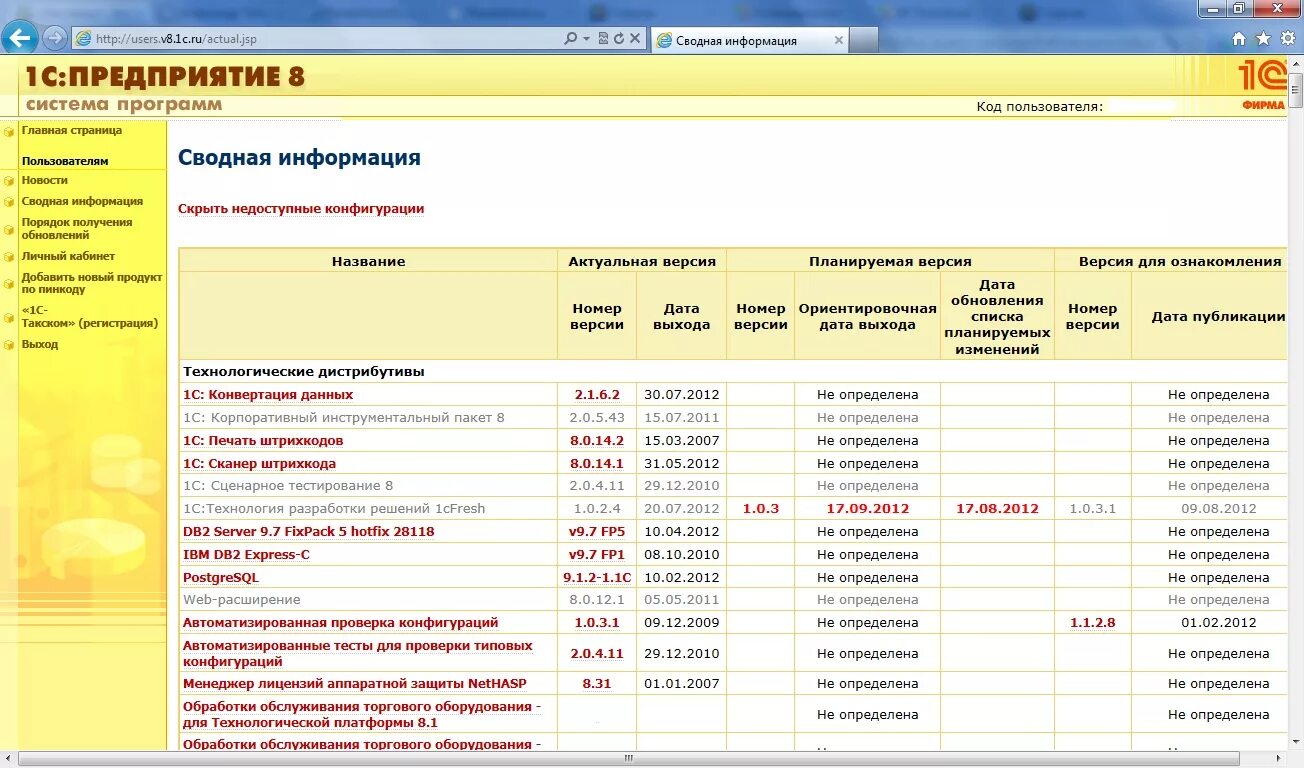Screen dimensions: 1304x768
Task: Click the horizontal scrollbar left arrow
Action: pos(8,759)
